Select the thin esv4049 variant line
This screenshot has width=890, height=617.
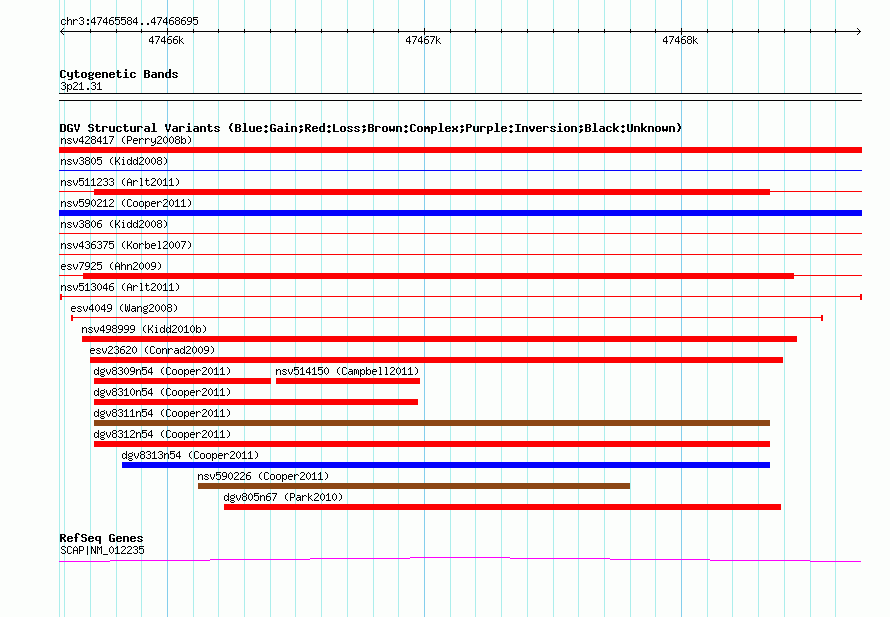pyautogui.click(x=447, y=318)
